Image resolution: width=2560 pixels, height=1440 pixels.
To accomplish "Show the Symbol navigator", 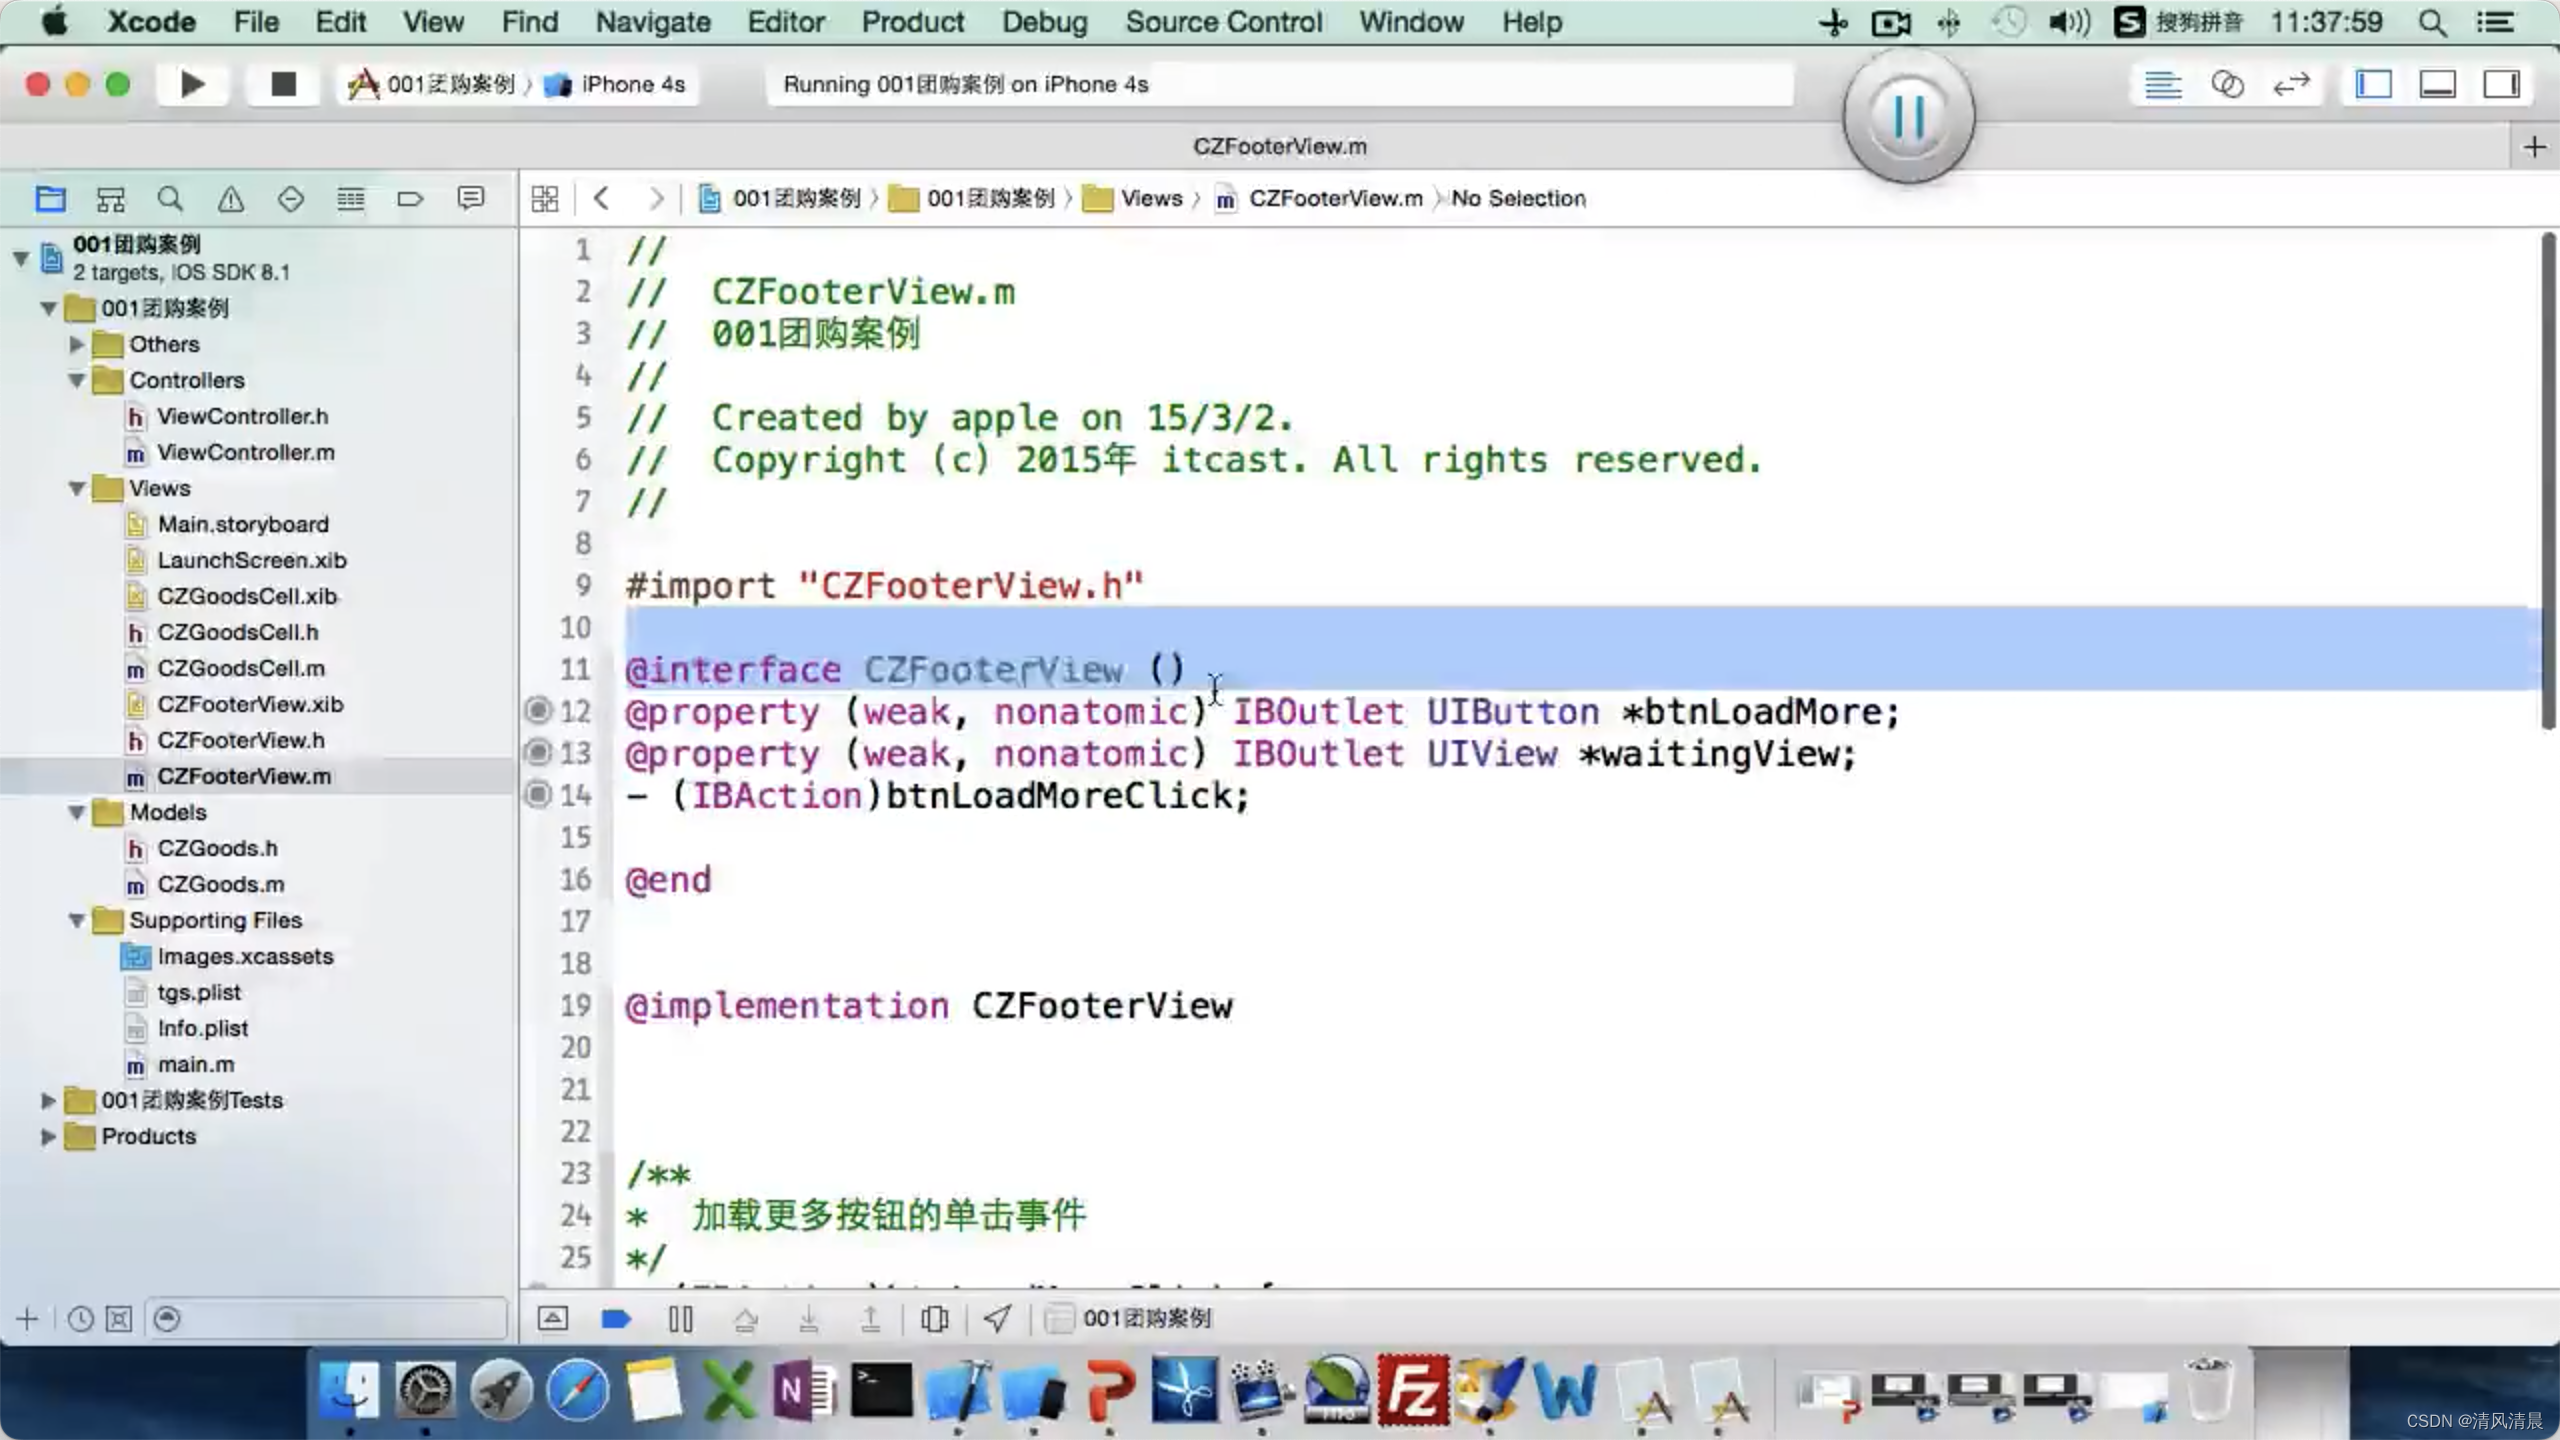I will tap(110, 199).
